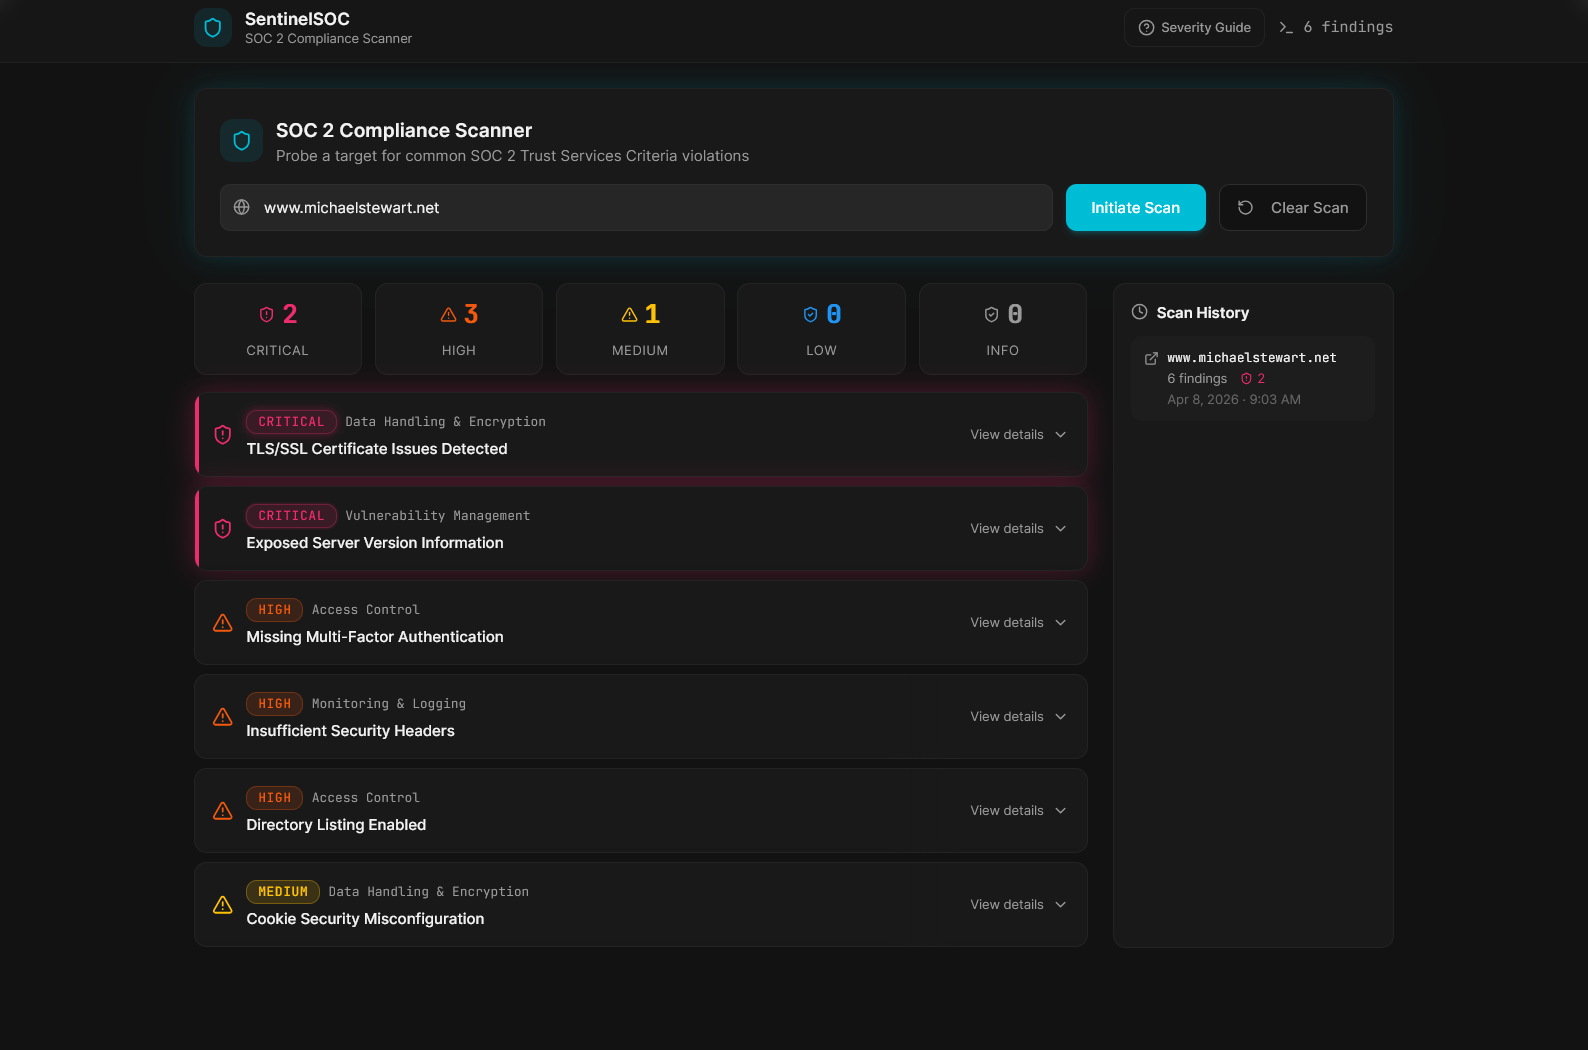
Task: Click the SentinelSOC shield logo icon
Action: (212, 28)
